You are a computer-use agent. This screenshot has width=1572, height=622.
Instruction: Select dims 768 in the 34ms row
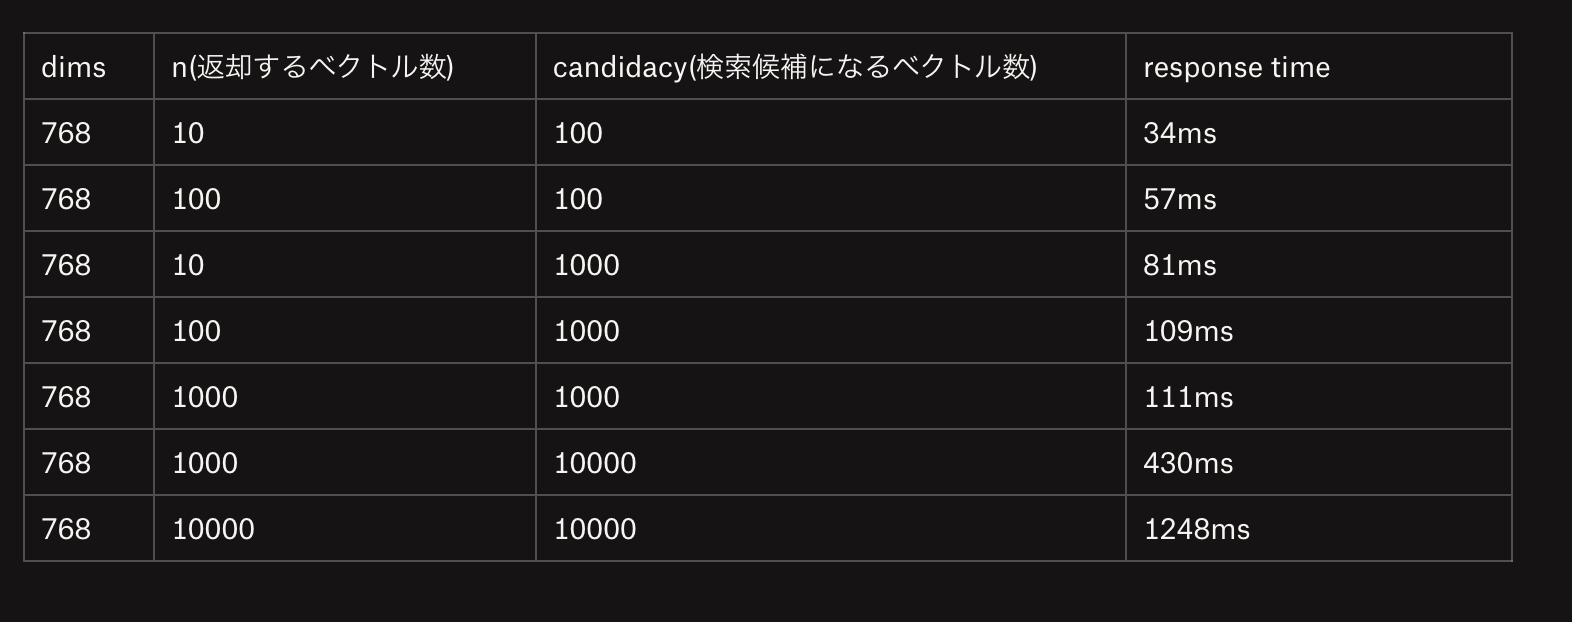pyautogui.click(x=66, y=133)
